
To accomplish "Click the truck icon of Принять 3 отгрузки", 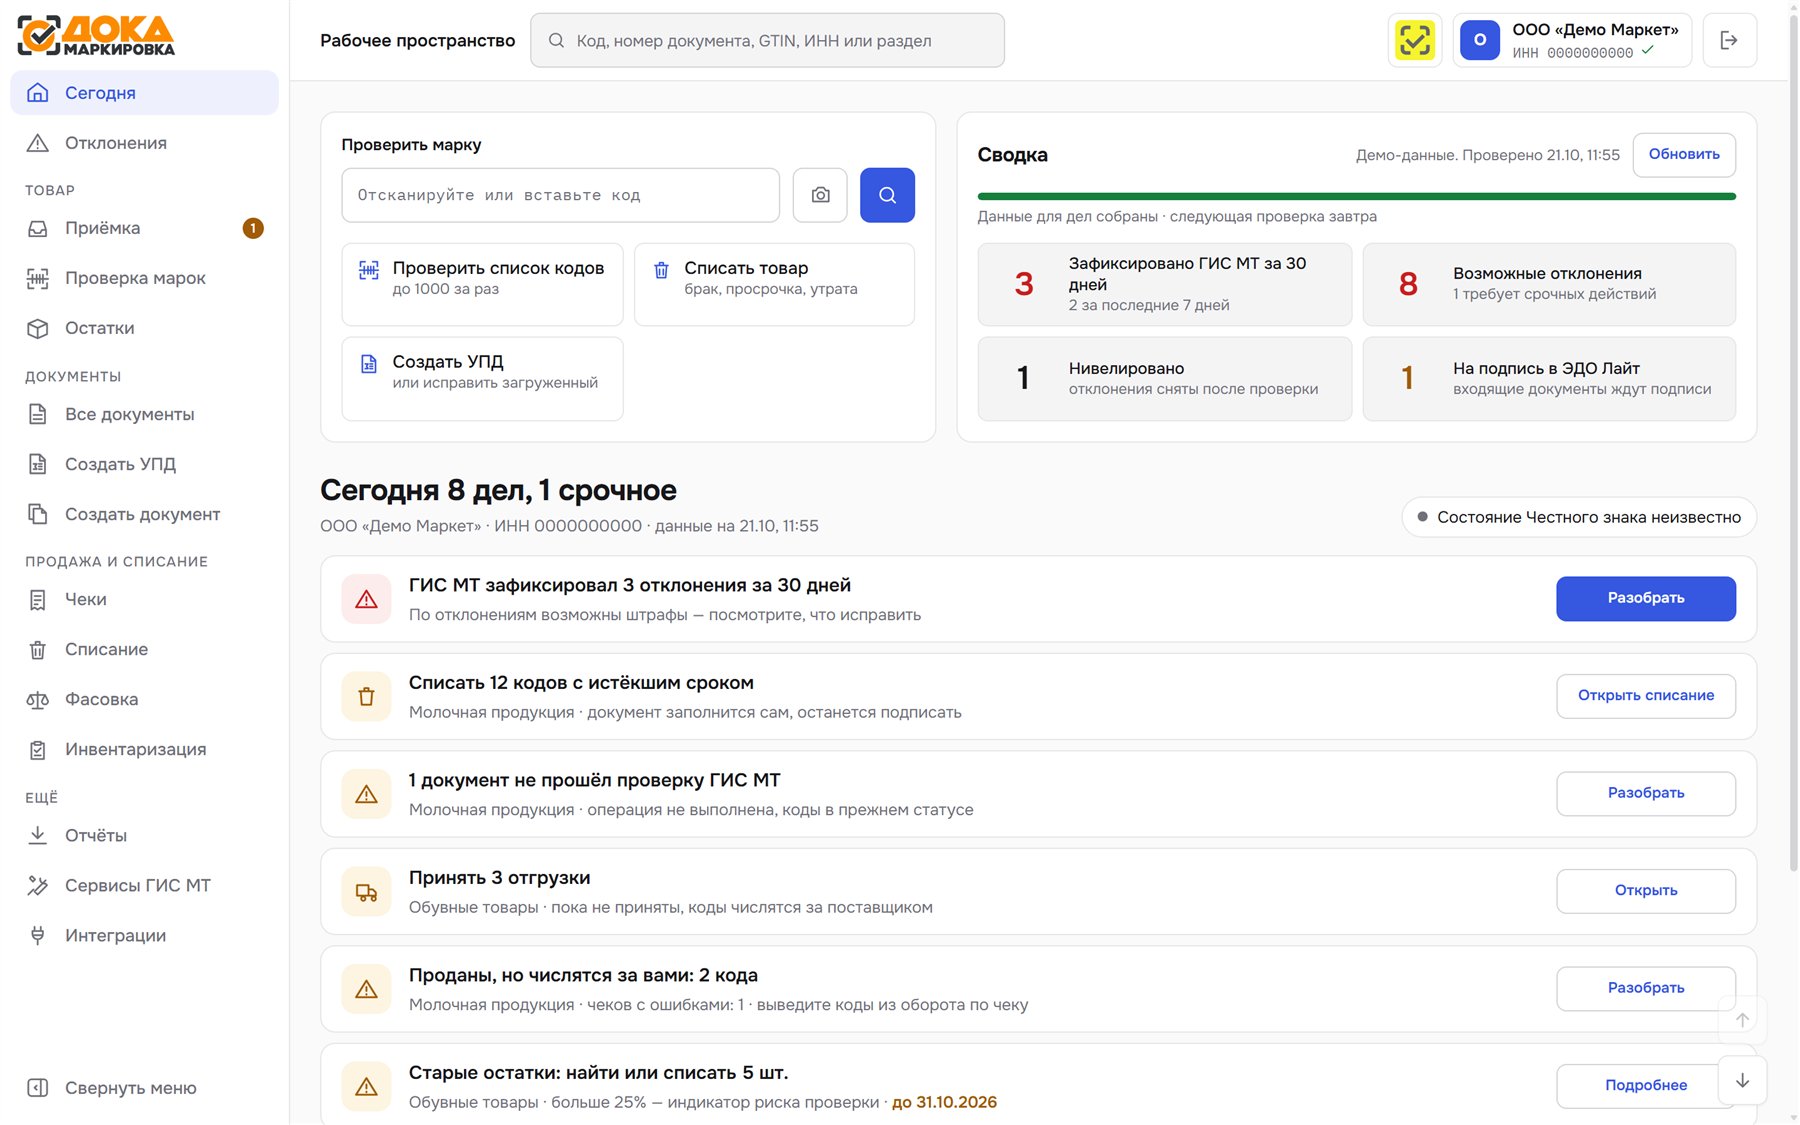I will click(366, 892).
